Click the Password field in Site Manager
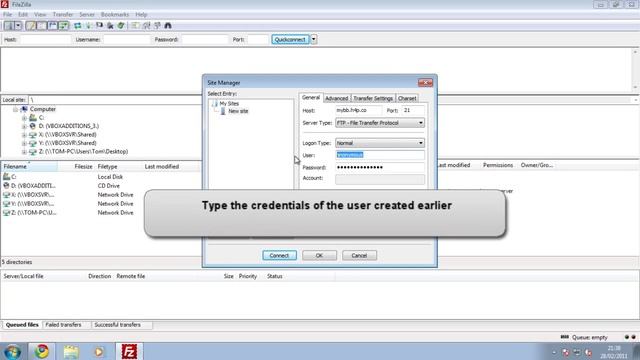 (380, 167)
